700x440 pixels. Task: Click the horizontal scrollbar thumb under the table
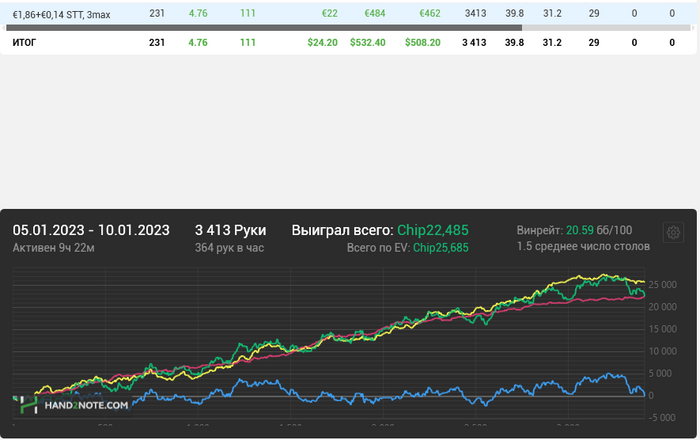pyautogui.click(x=264, y=28)
